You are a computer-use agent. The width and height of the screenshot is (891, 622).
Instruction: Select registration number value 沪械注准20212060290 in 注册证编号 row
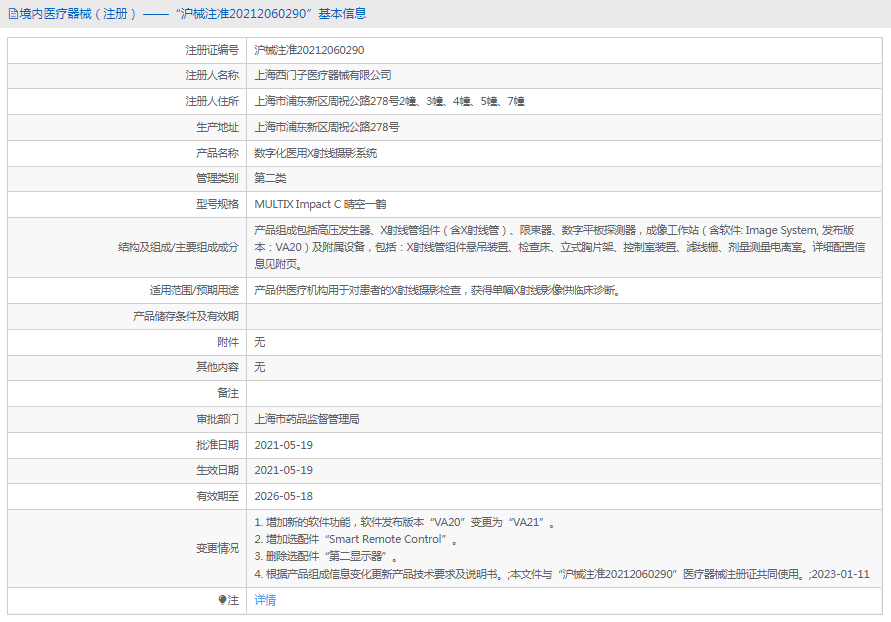[x=309, y=50]
